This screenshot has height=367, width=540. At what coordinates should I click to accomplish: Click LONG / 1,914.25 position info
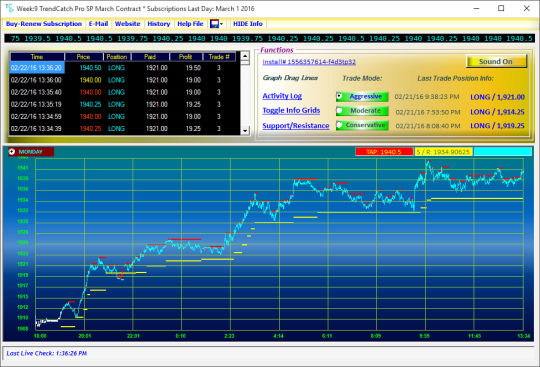(497, 112)
